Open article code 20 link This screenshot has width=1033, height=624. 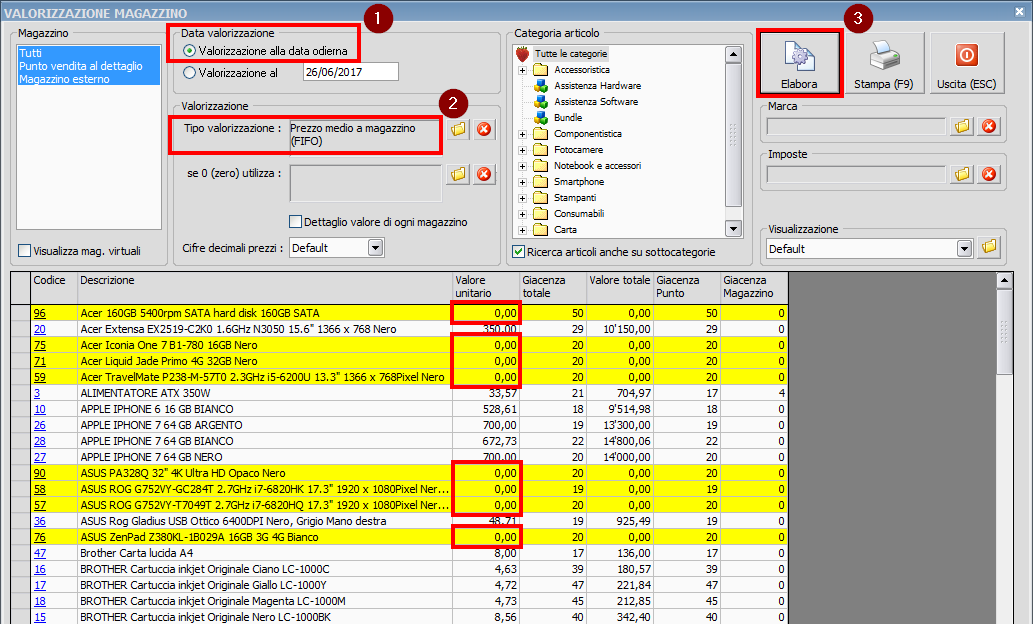[40, 329]
